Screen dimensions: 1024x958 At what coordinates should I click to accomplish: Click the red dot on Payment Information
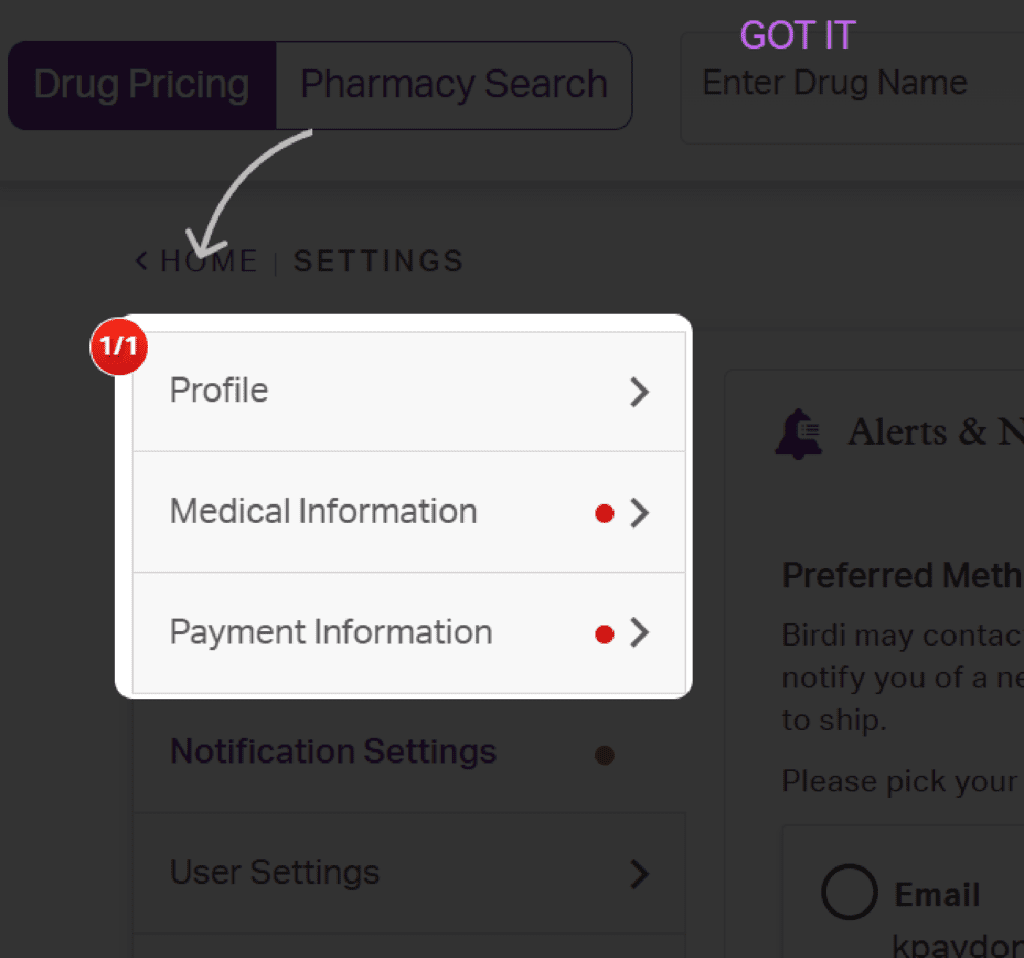pos(603,633)
